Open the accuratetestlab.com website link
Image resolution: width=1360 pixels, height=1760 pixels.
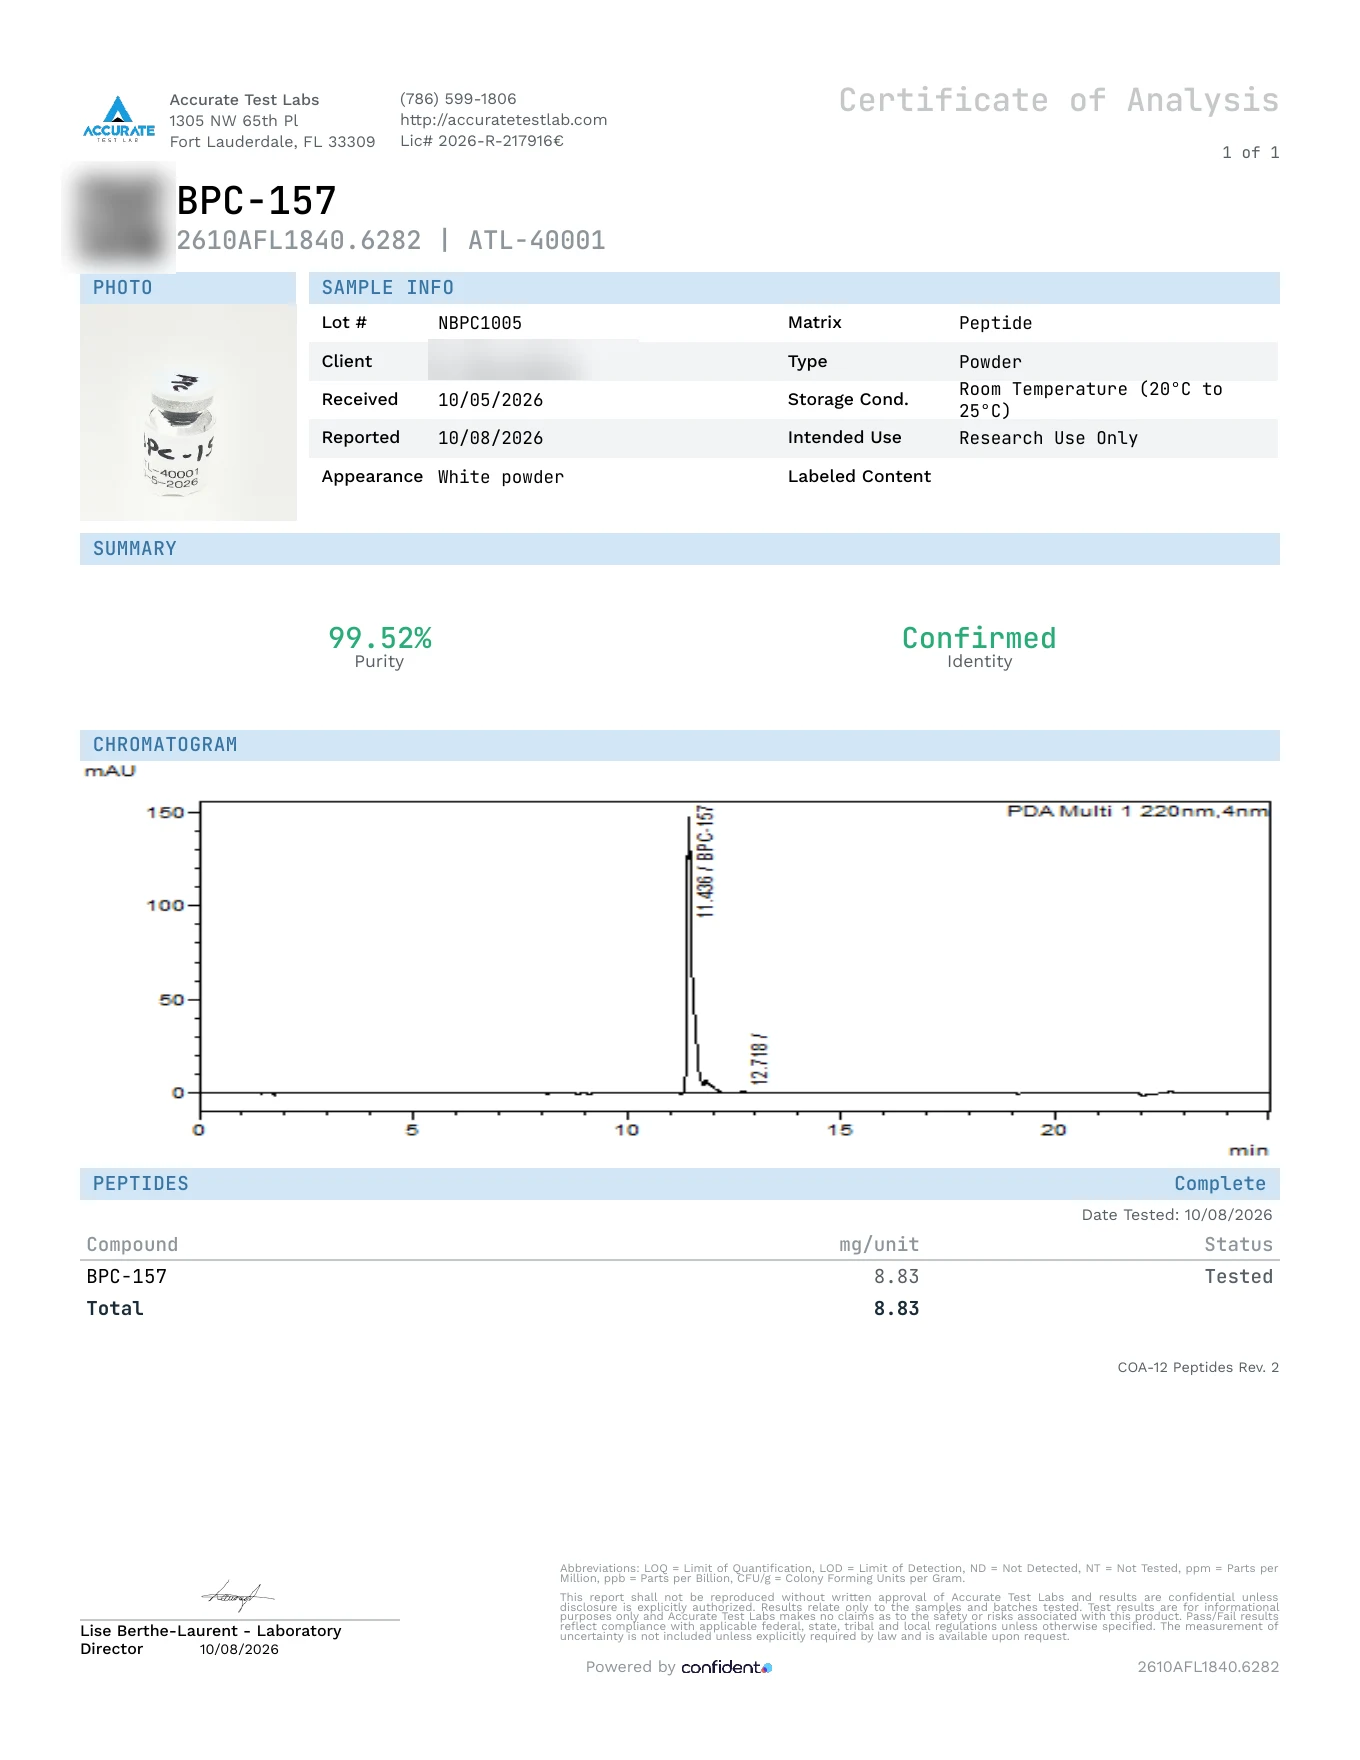coord(503,120)
